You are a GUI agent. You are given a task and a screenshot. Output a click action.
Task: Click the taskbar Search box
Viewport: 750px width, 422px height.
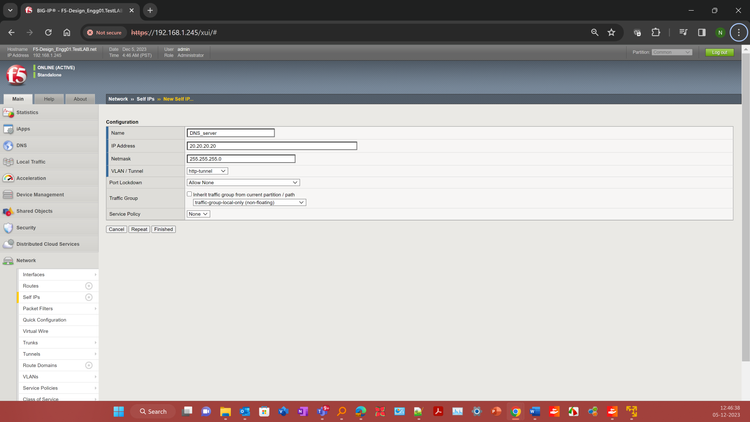(x=153, y=411)
